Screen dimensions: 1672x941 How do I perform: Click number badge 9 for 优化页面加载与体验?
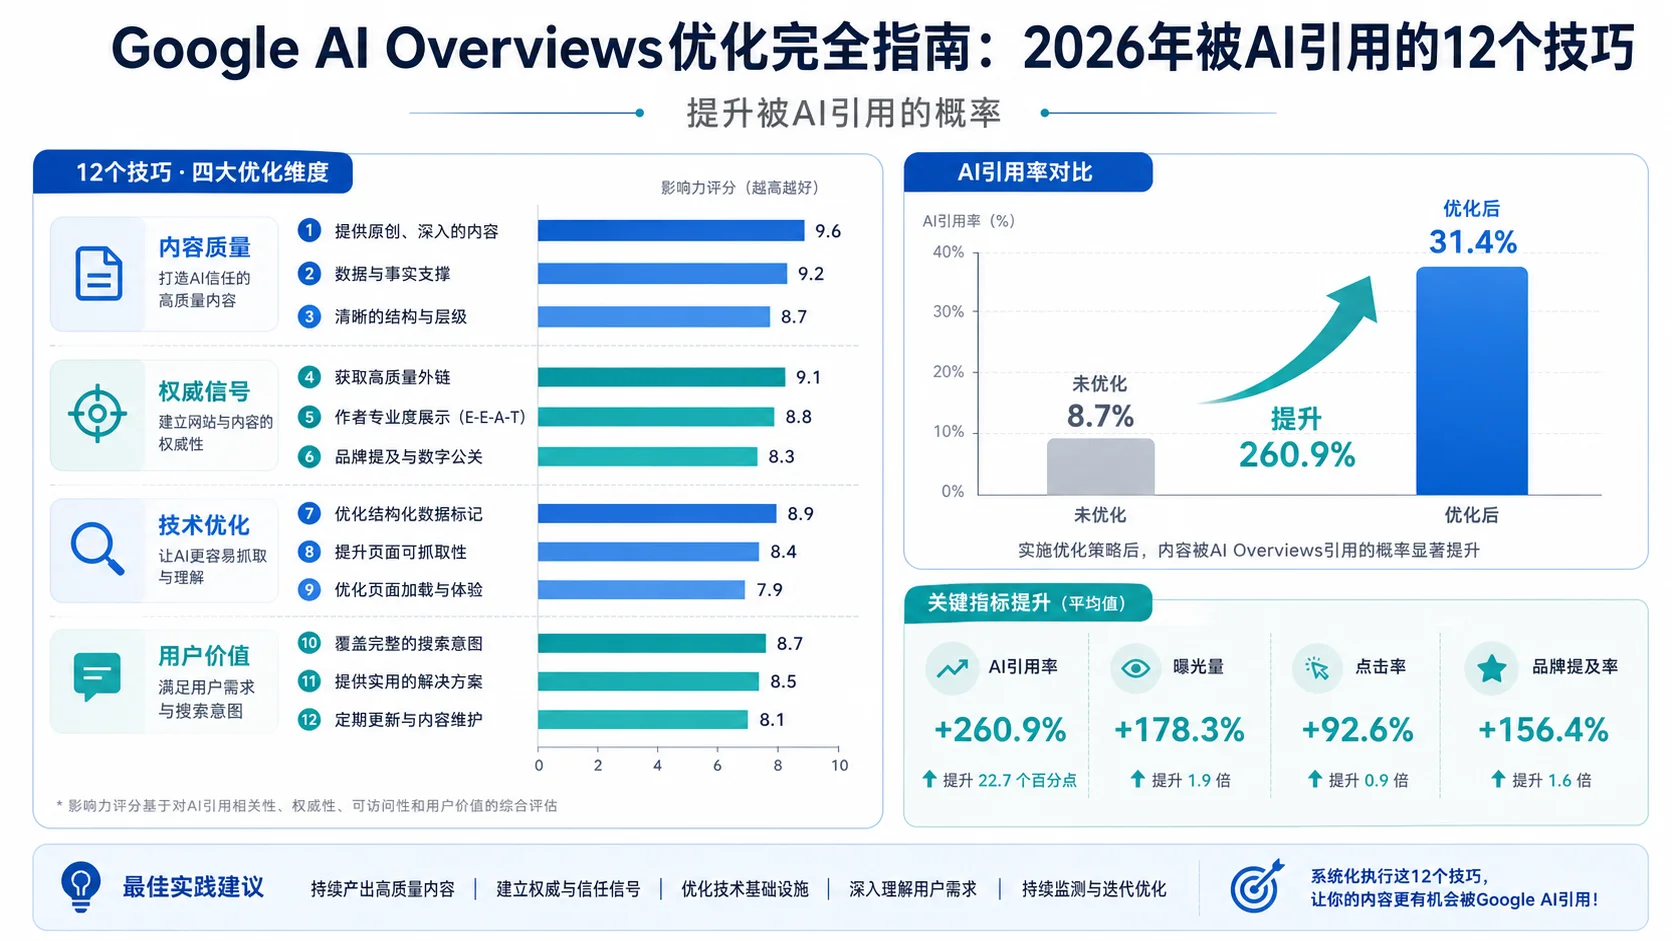click(309, 590)
